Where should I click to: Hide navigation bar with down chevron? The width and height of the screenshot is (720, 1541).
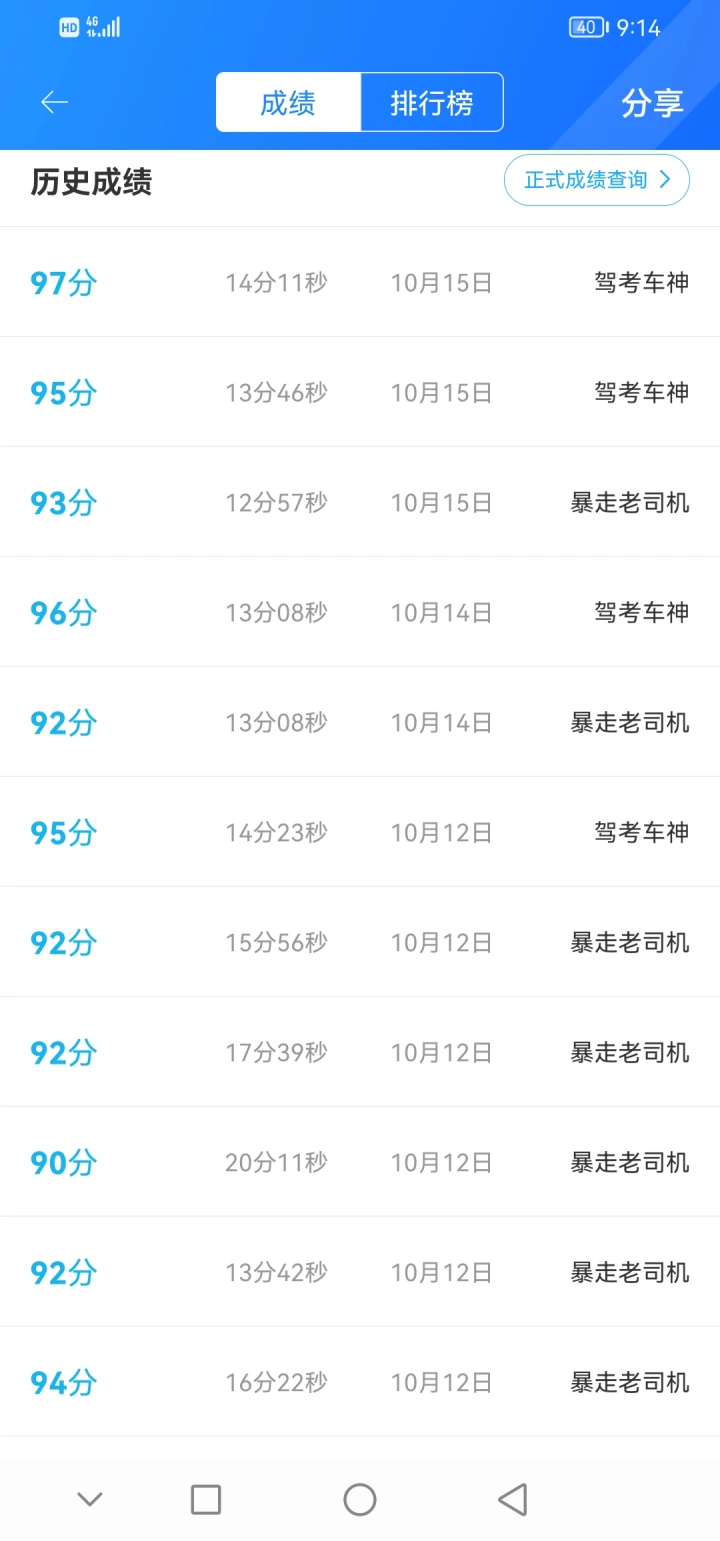pos(90,1498)
